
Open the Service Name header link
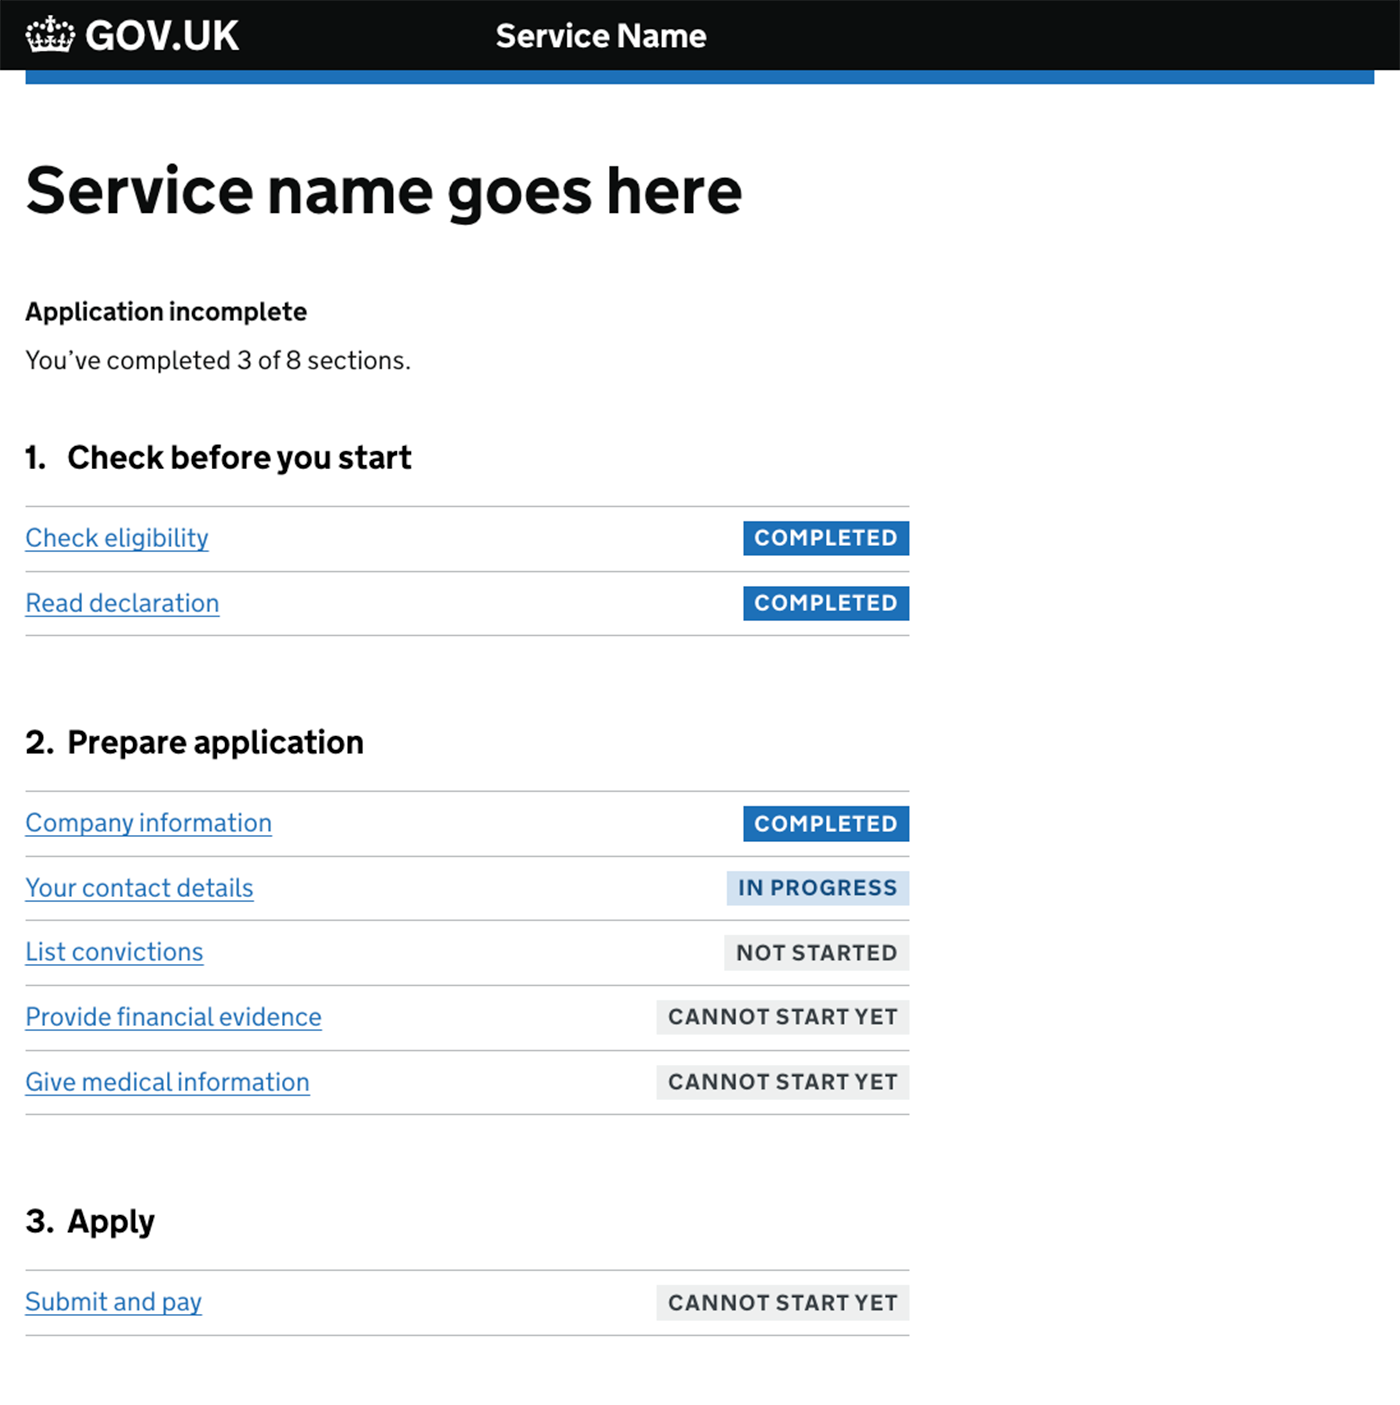click(600, 36)
